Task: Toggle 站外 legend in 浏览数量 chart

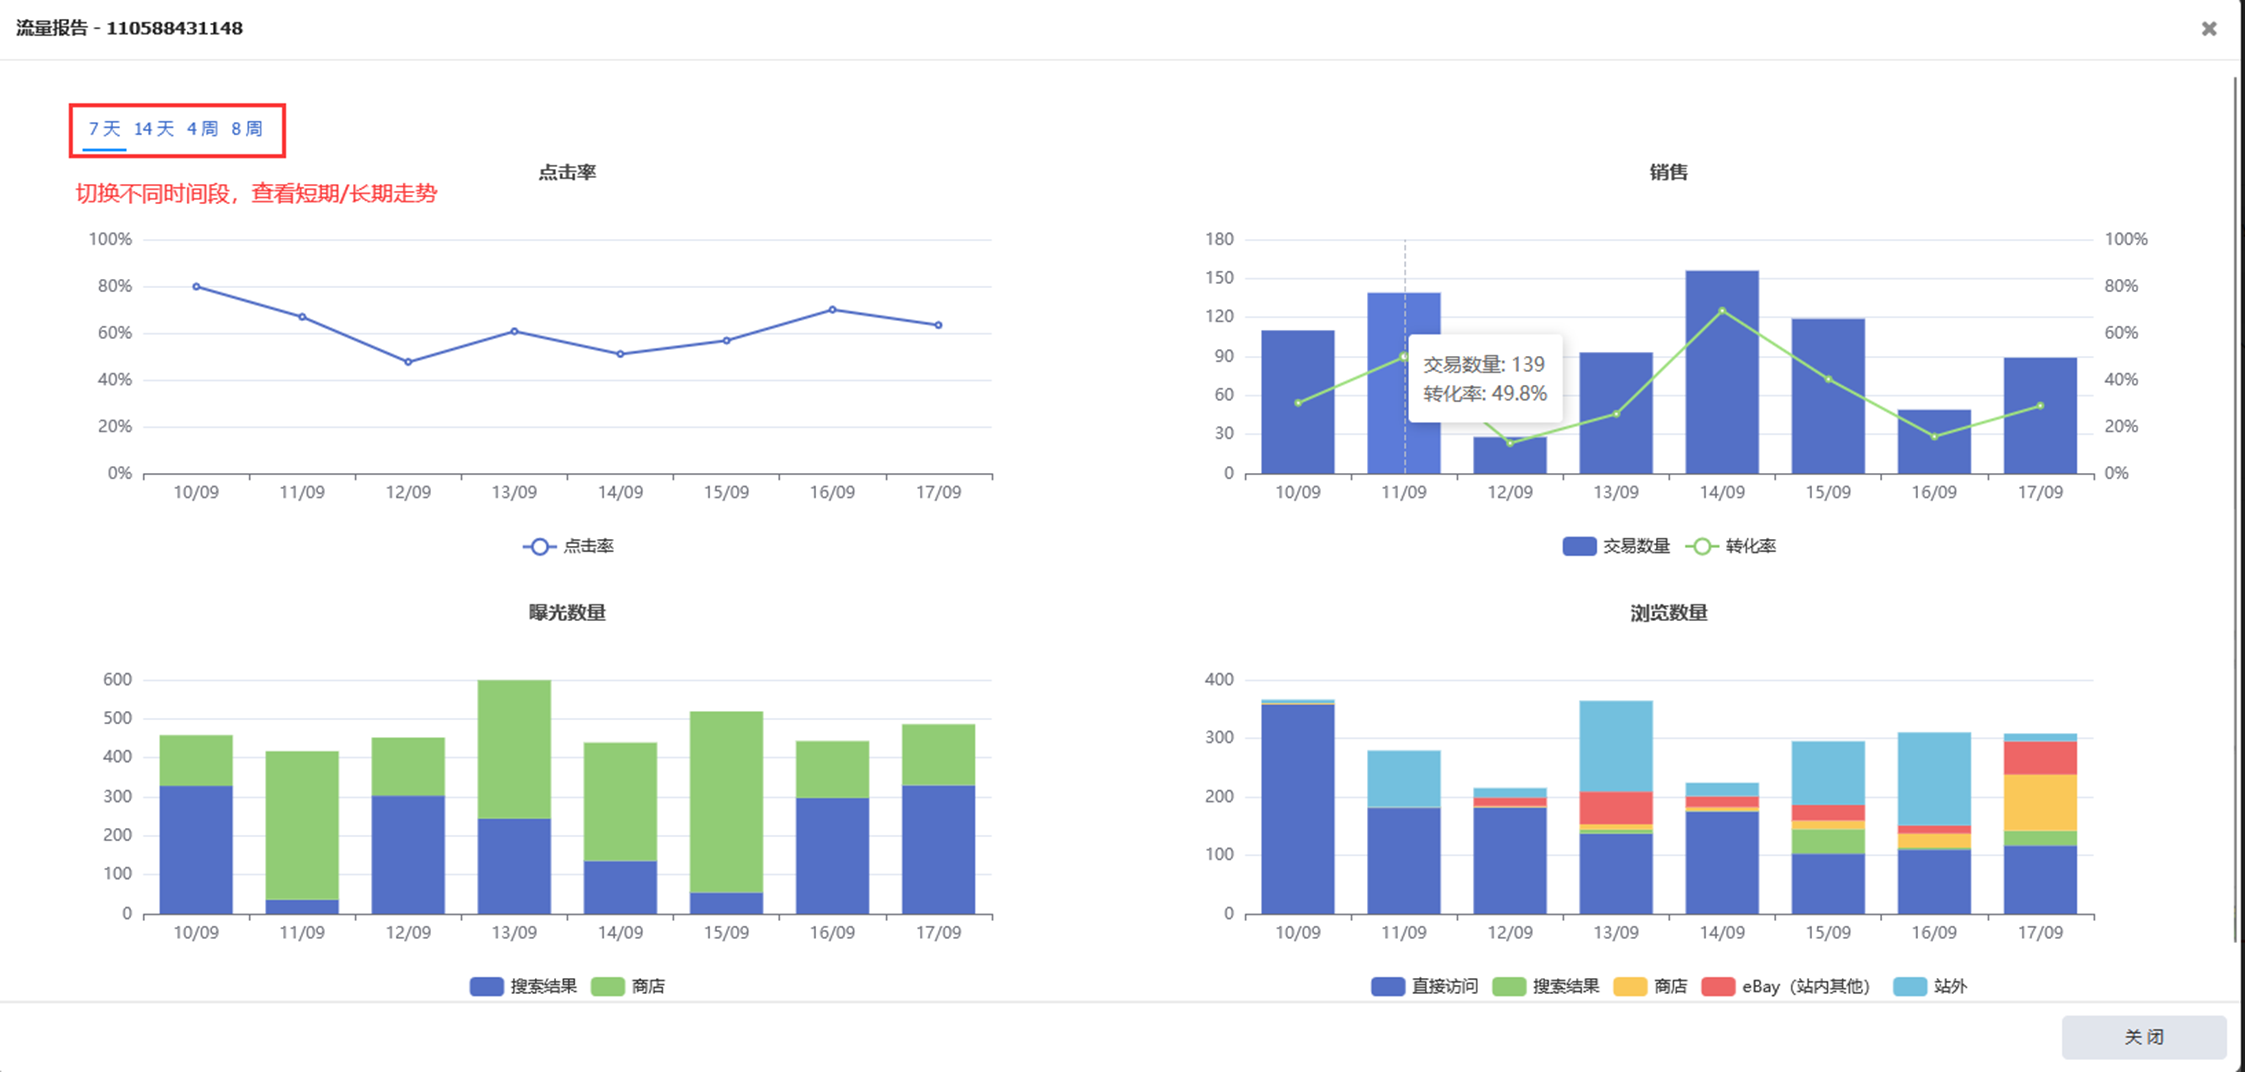Action: [x=1931, y=986]
